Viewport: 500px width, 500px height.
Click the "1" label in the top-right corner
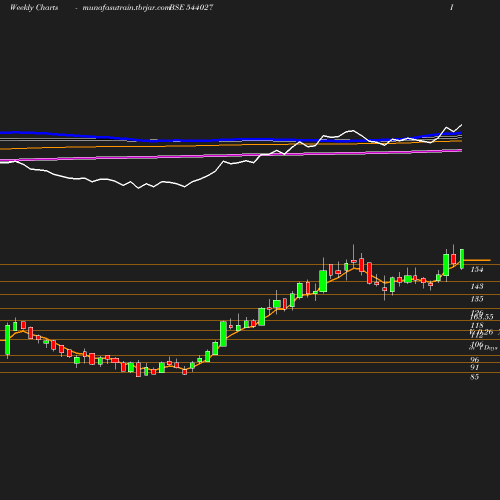[452, 8]
